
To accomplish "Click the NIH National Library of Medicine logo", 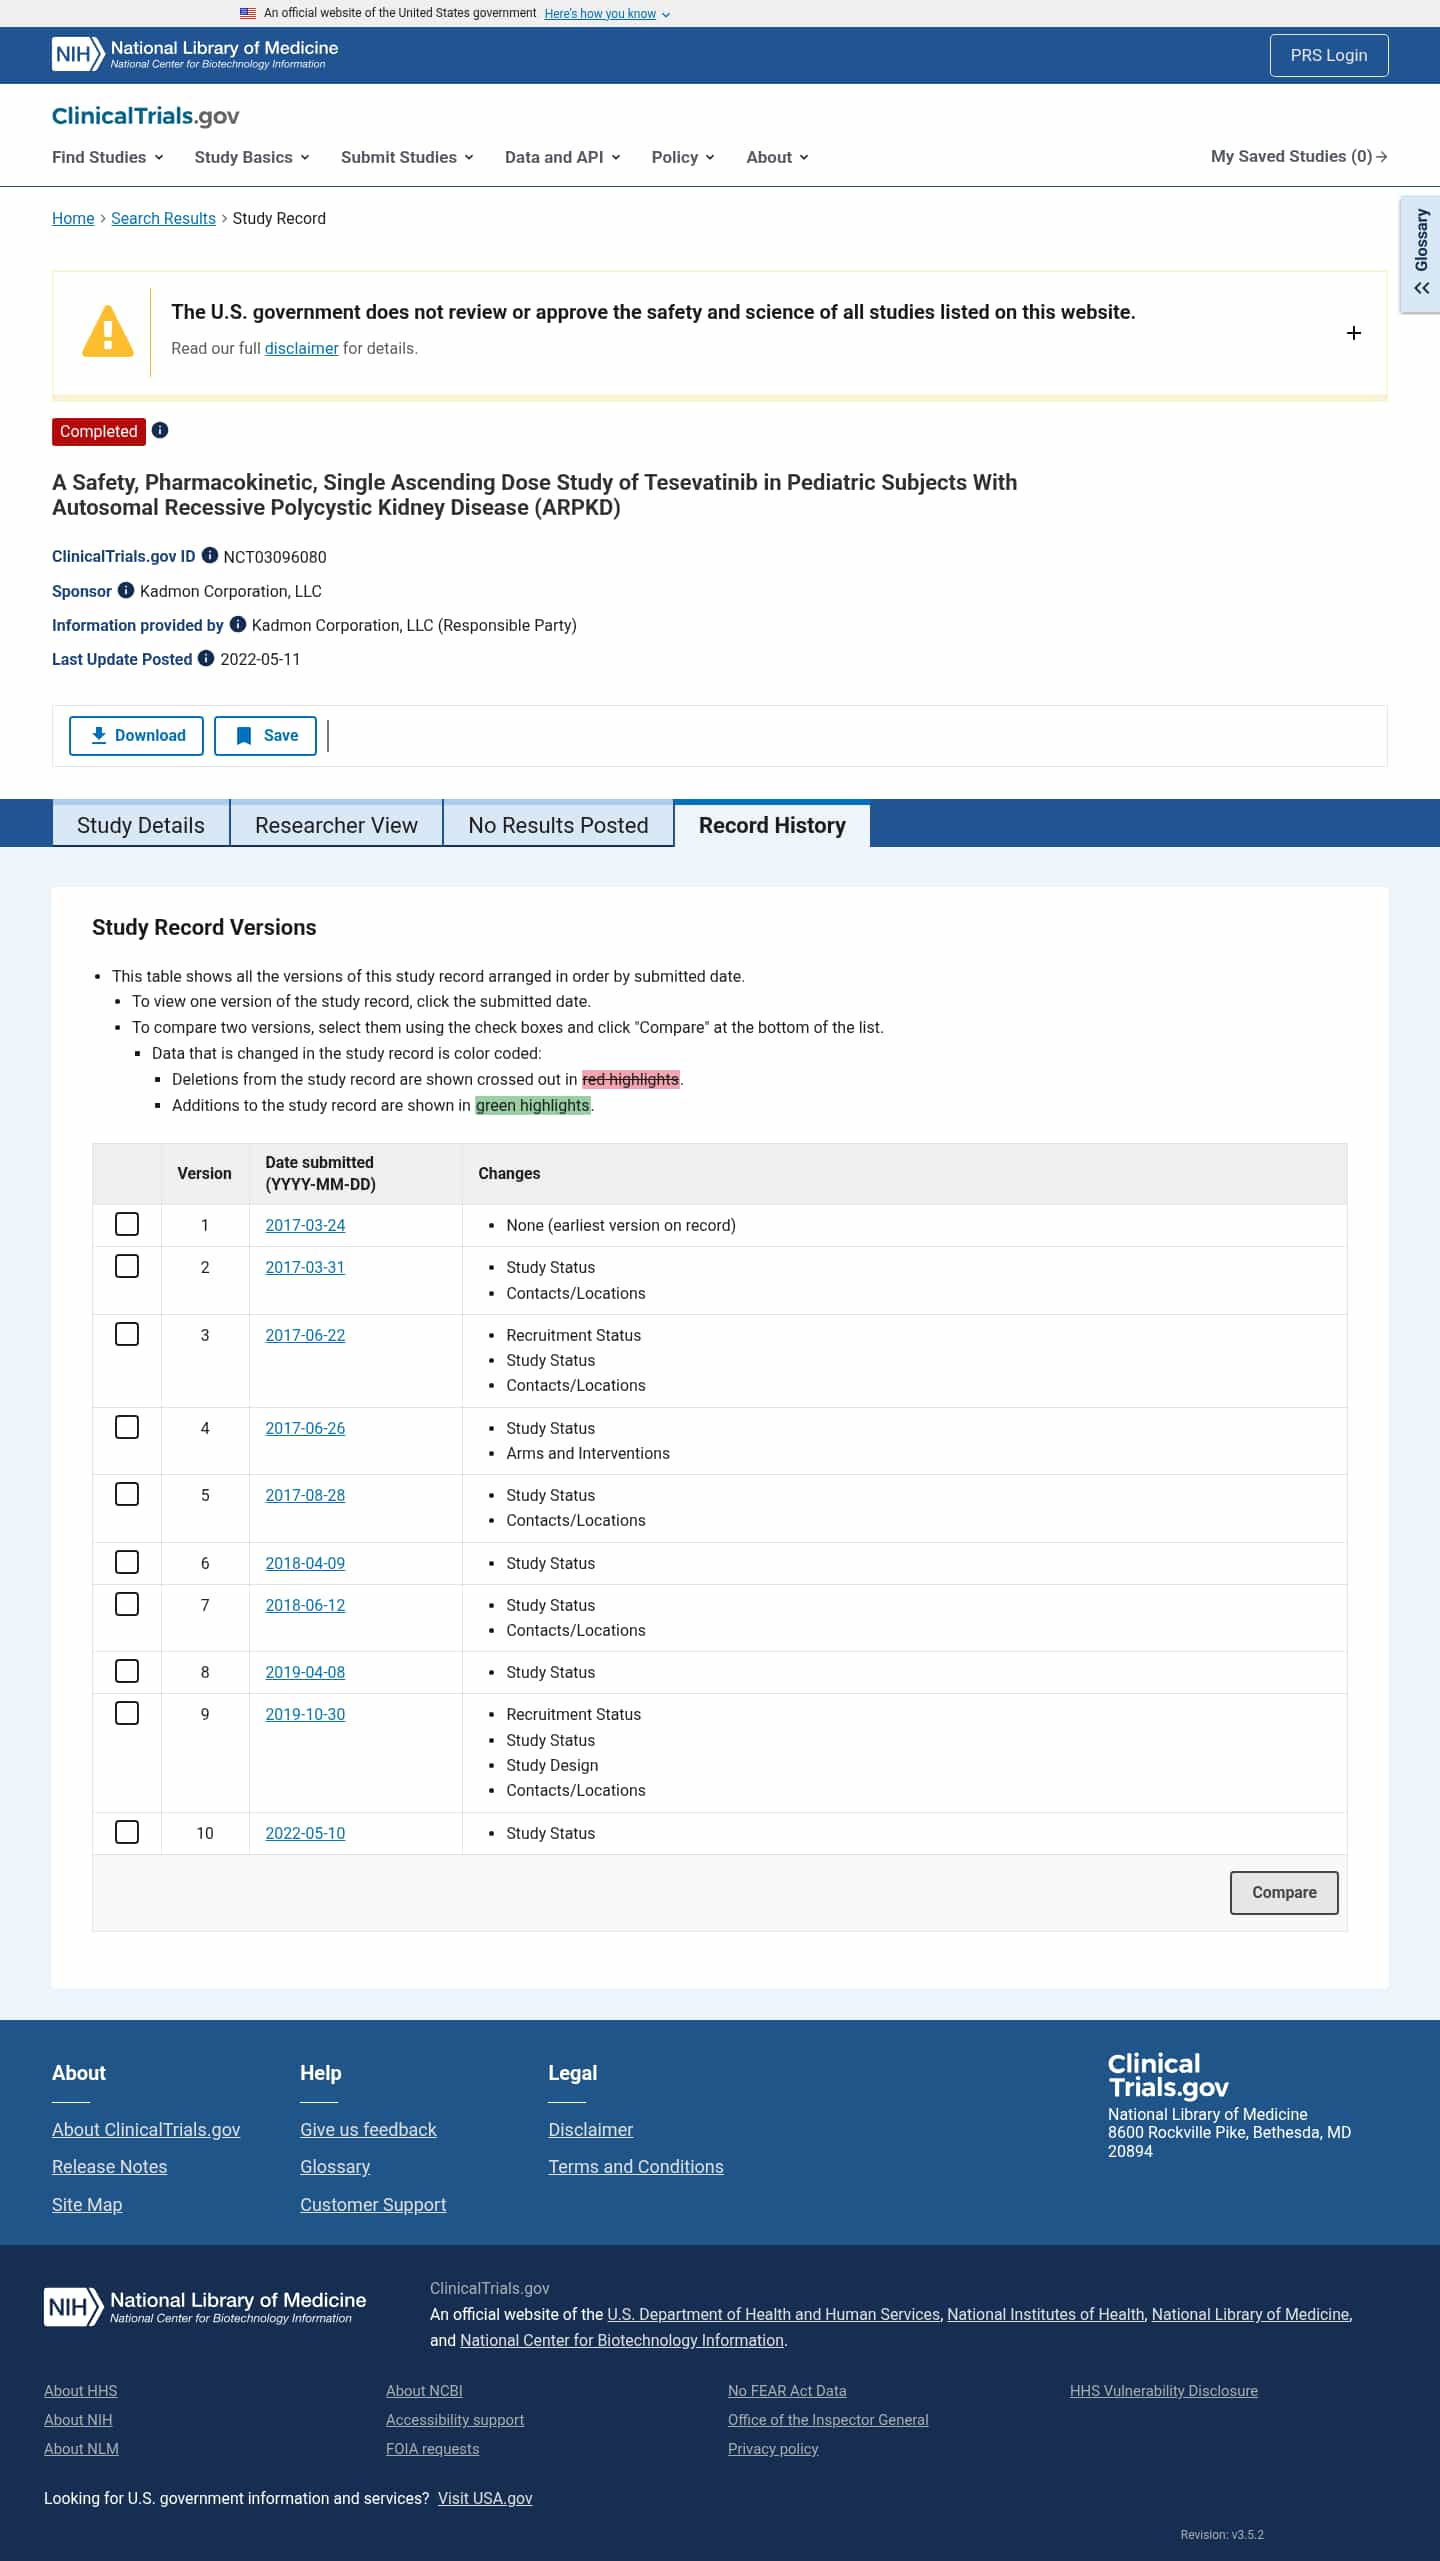I will point(195,55).
